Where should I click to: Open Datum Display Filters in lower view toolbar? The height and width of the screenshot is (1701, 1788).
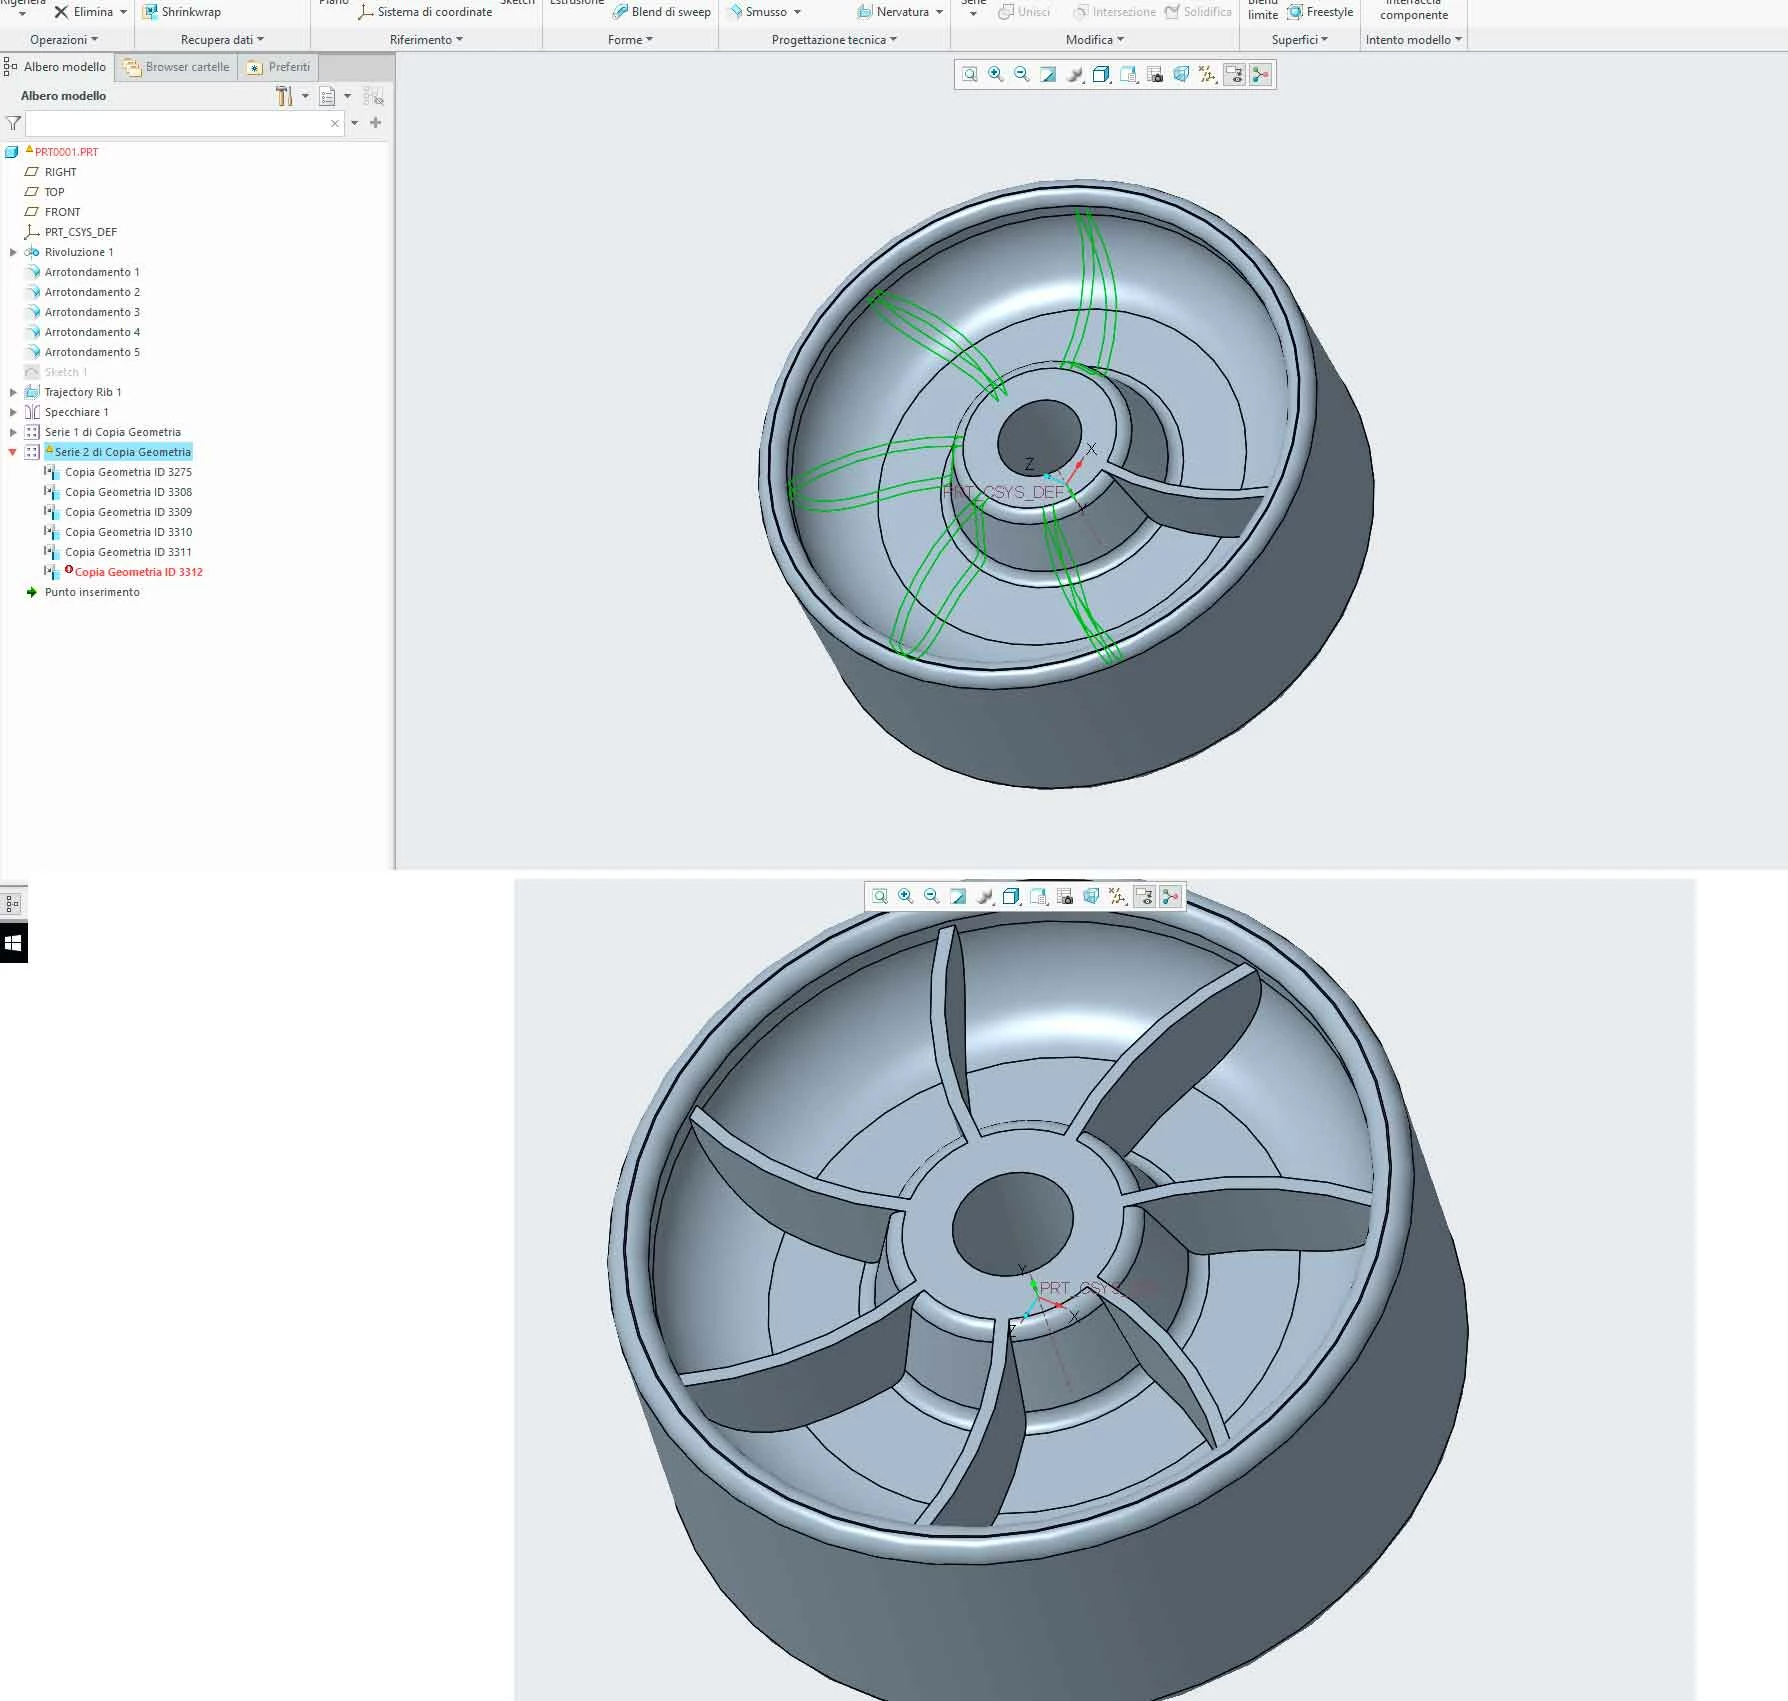[1118, 897]
